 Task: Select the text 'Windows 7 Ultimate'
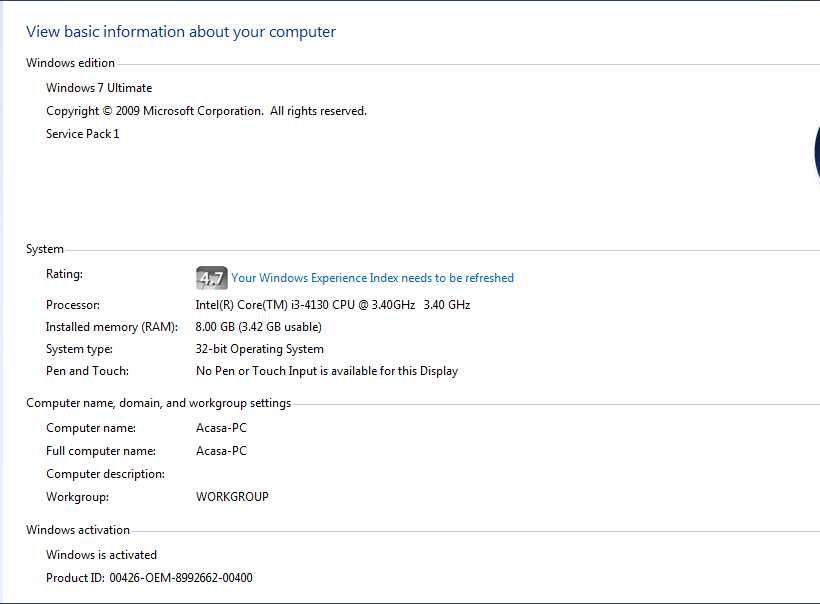tap(99, 88)
